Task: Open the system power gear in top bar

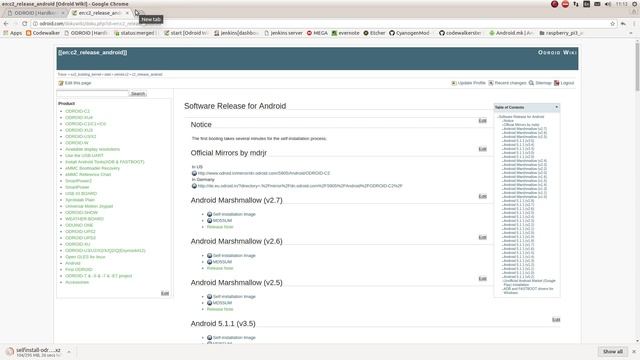Action: [635, 4]
